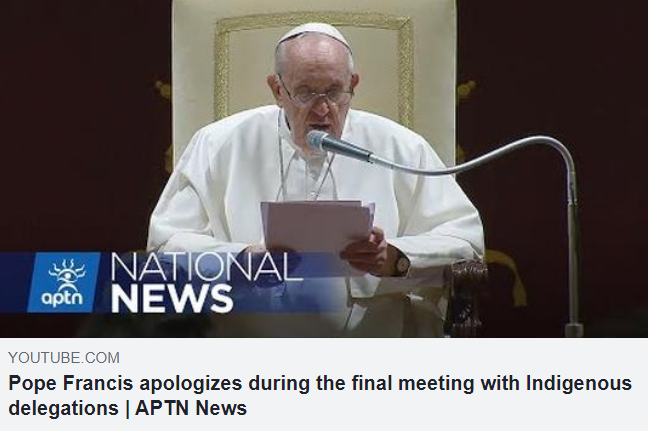Click the YOUTUBE.COM source label
Viewport: 648px width, 431px height.
(64, 357)
